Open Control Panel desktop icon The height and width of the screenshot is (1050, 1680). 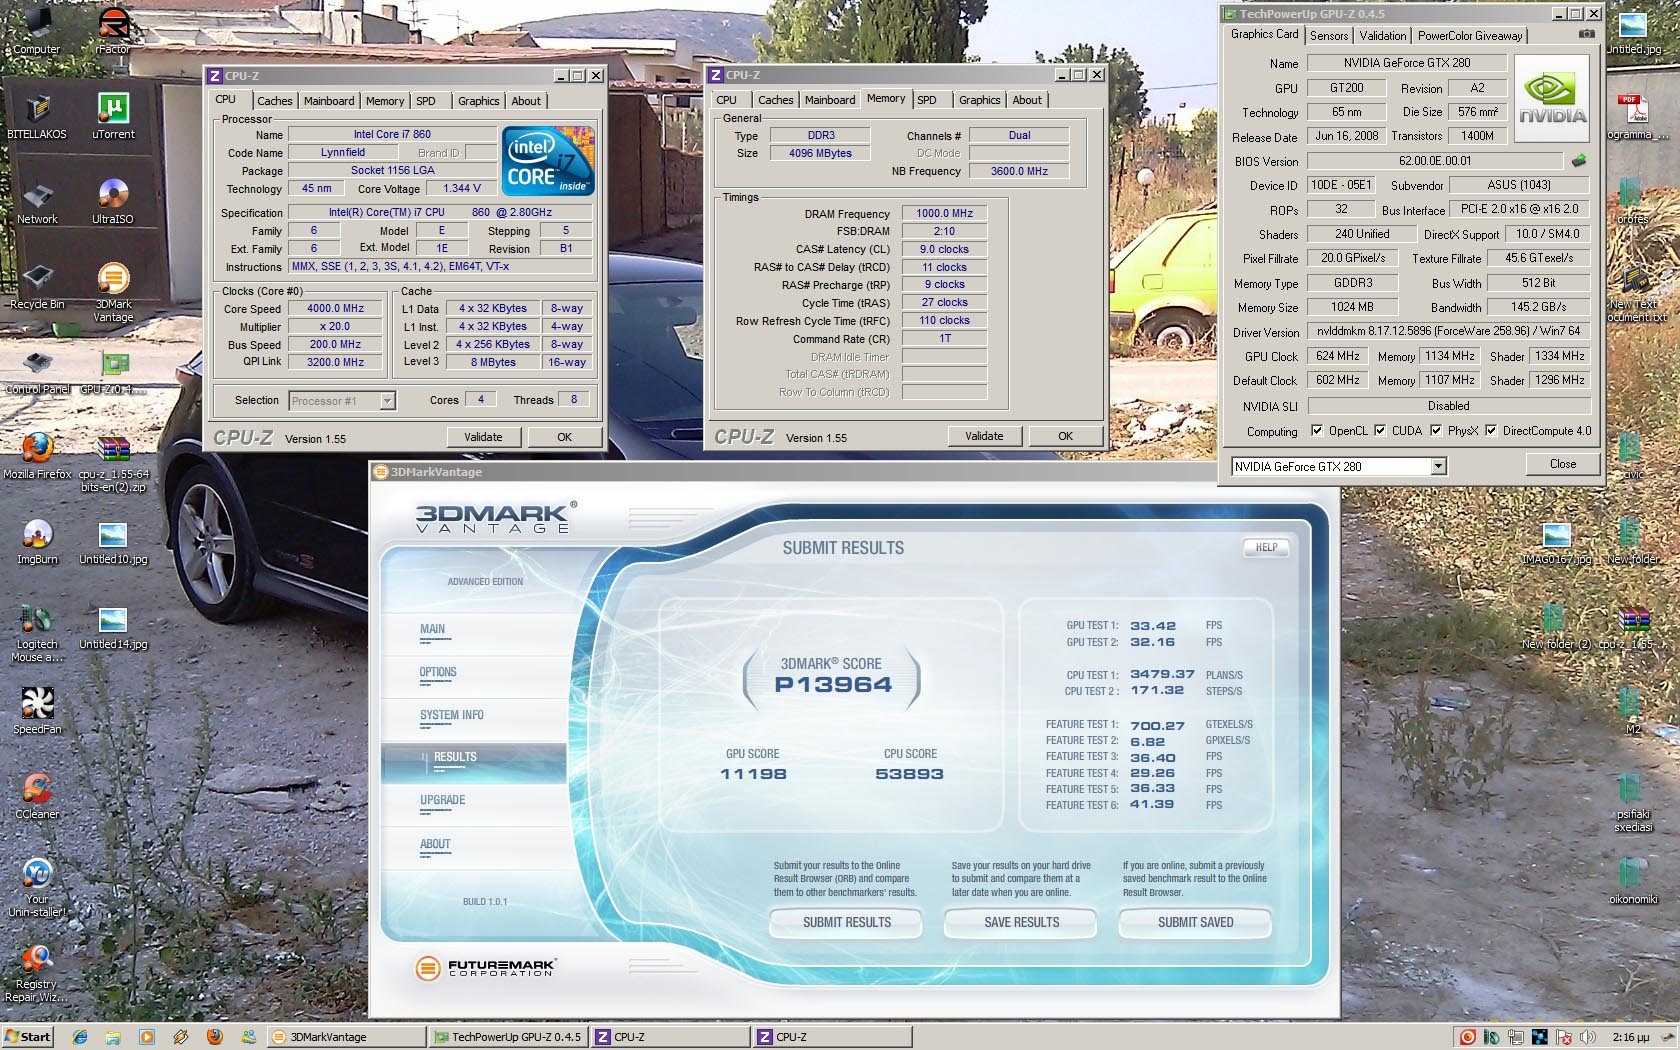(x=37, y=373)
